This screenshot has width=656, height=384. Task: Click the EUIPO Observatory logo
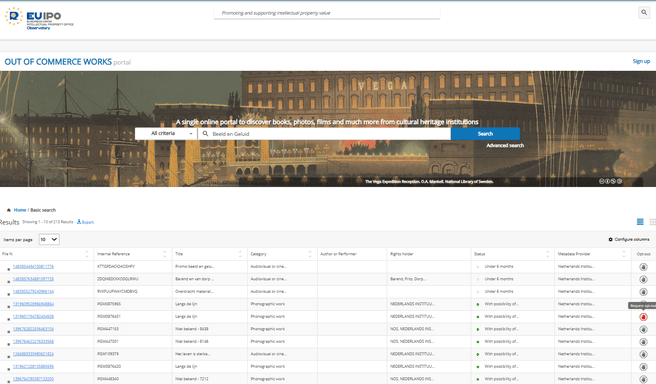(x=39, y=18)
